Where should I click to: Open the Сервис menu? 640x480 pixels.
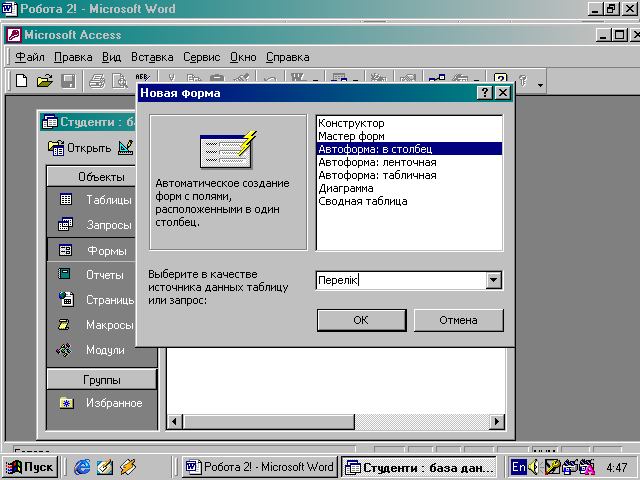click(201, 57)
